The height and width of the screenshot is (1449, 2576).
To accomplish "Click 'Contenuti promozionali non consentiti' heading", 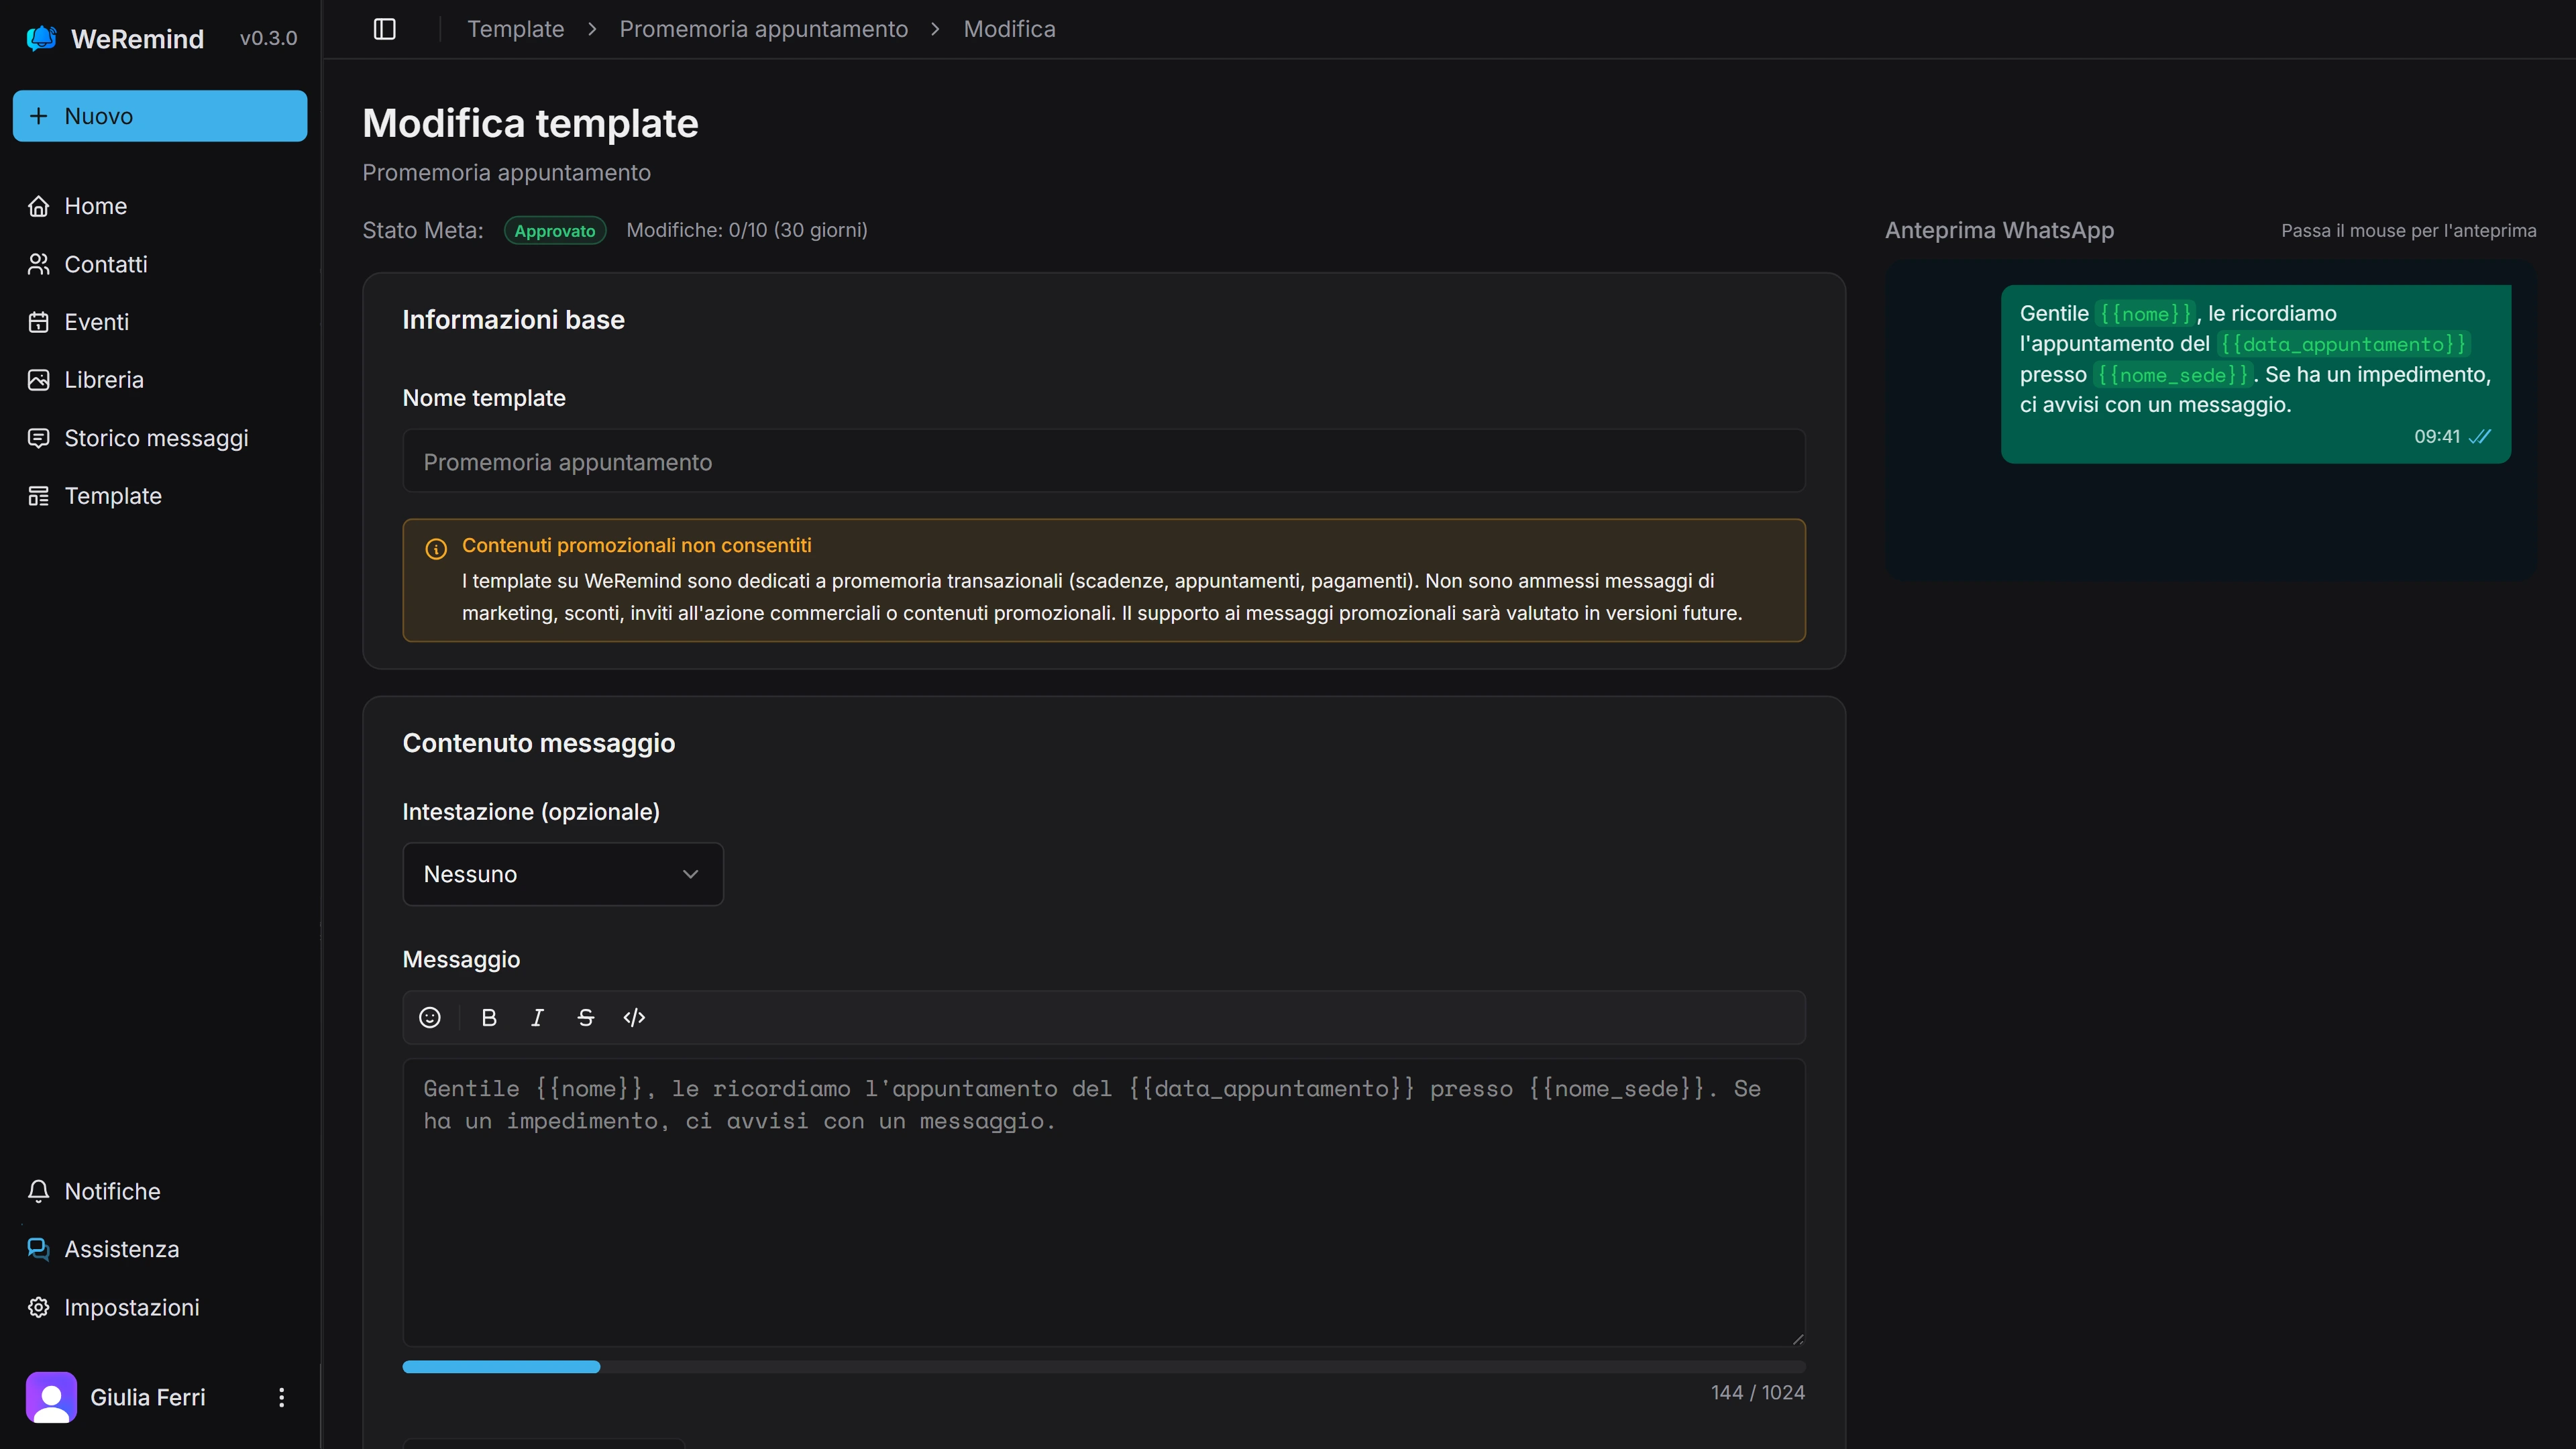I will click(636, 545).
